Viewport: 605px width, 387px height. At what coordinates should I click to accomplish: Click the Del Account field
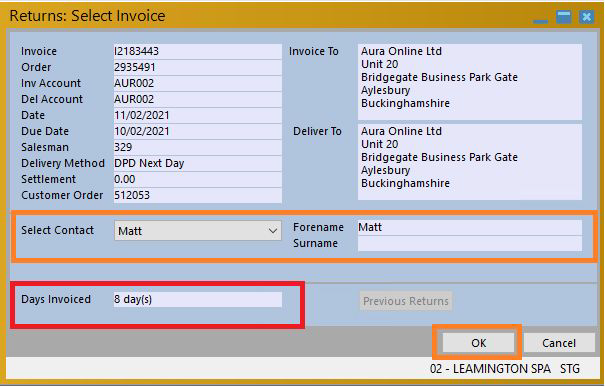(198, 100)
